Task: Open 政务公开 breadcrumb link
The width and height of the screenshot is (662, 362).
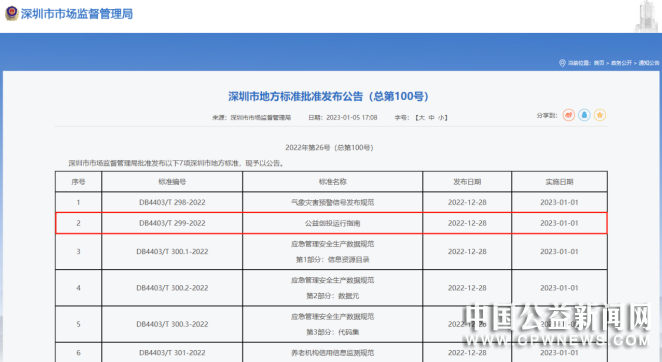Action: point(621,63)
